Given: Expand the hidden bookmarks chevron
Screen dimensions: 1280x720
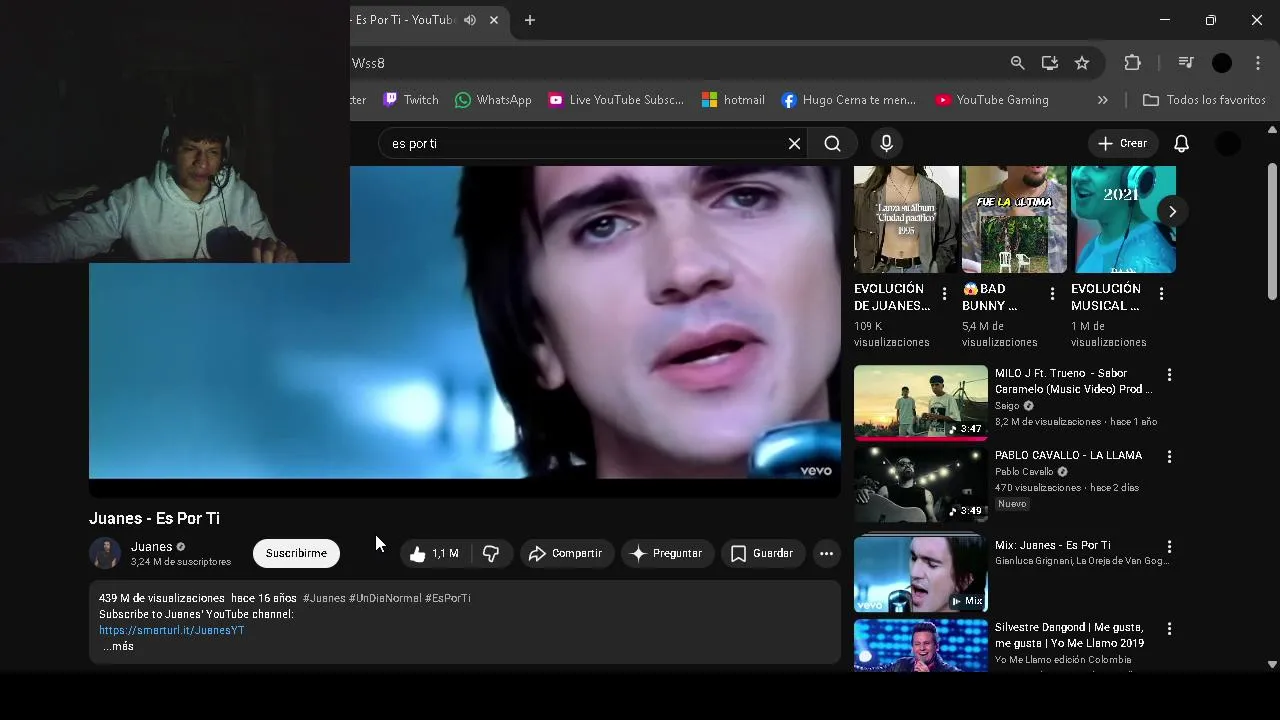Looking at the screenshot, I should click(x=1103, y=100).
